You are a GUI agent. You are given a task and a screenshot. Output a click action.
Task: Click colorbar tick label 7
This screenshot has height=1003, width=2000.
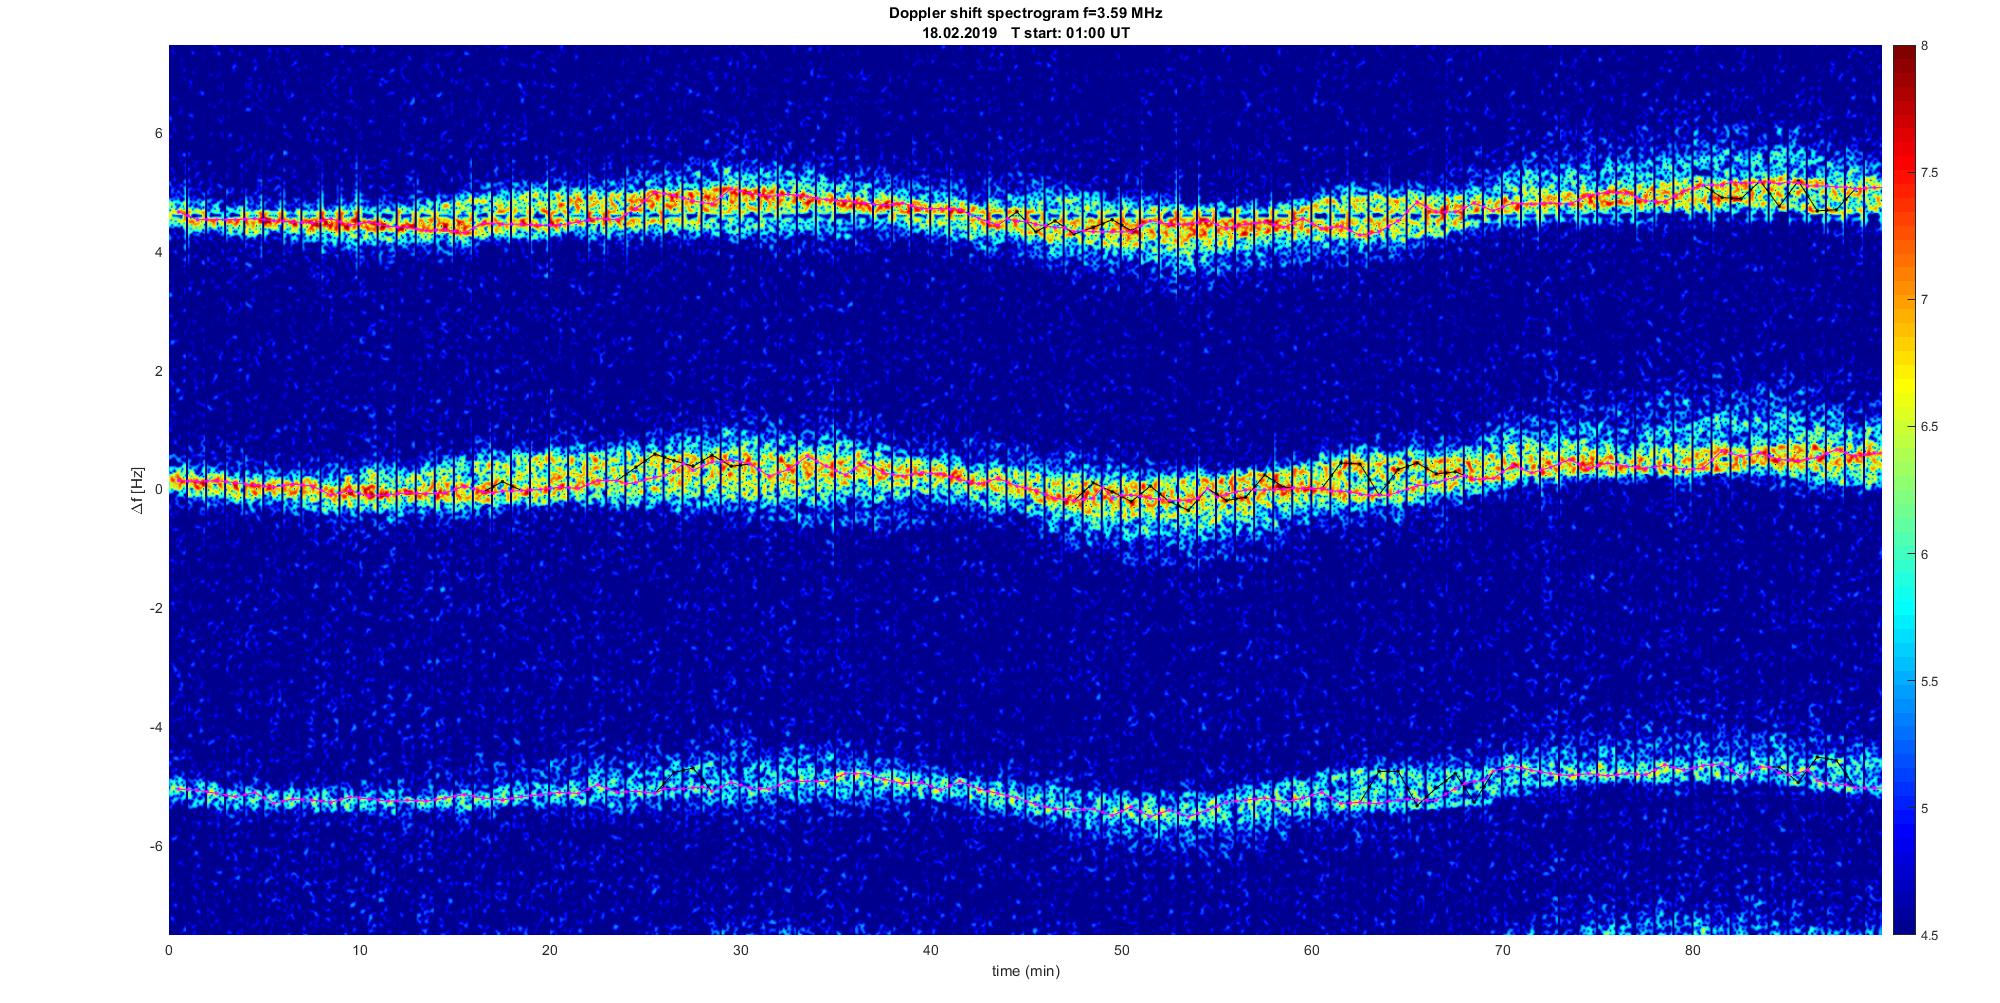(1925, 300)
